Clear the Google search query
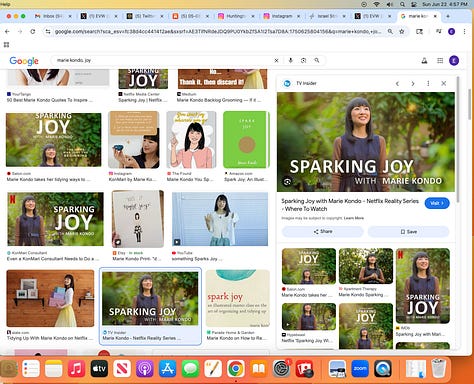This screenshot has height=384, width=474. [x=276, y=60]
